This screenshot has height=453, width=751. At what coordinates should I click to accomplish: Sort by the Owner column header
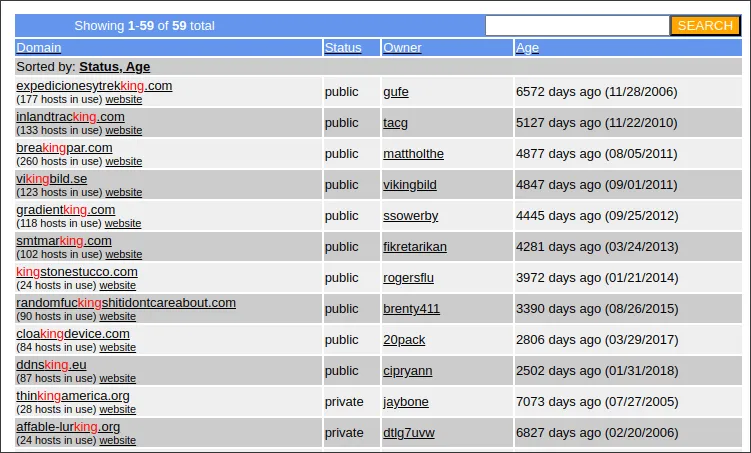402,47
